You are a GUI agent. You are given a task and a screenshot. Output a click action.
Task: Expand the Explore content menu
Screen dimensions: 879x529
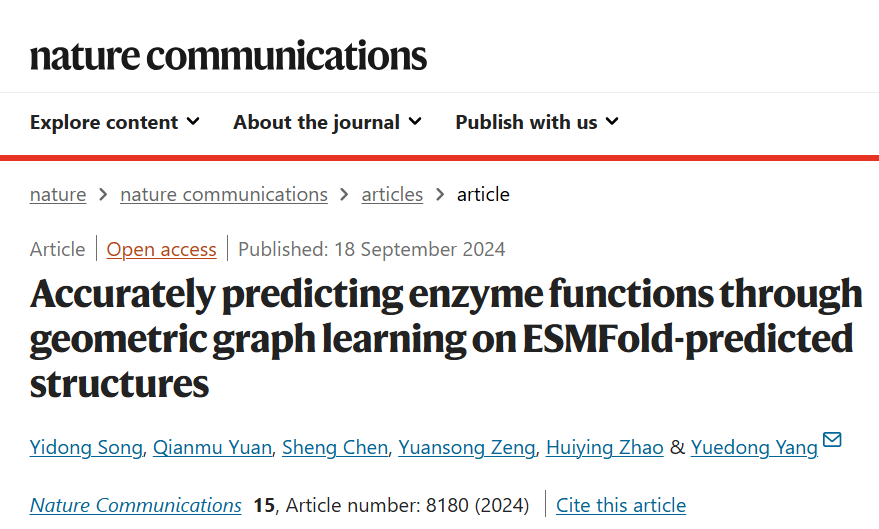coord(114,122)
